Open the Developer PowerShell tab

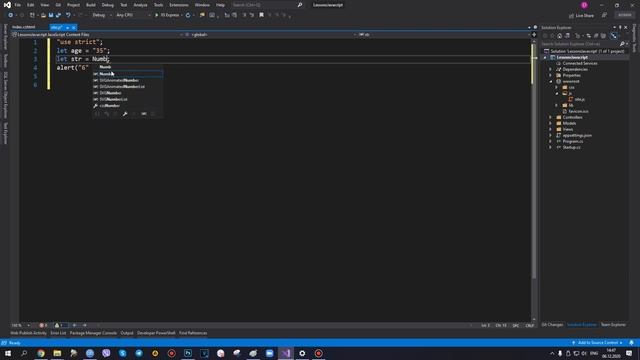pyautogui.click(x=156, y=333)
